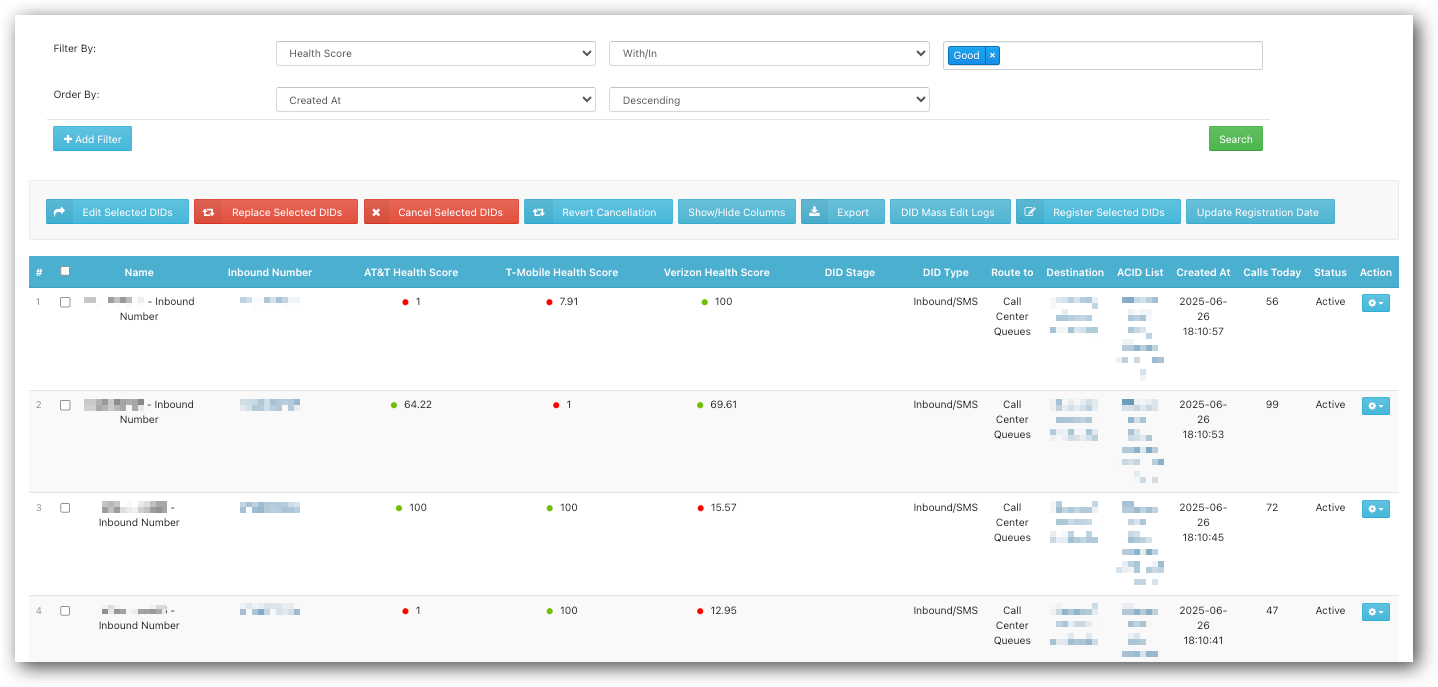Click inside the filter value input field
The image size is (1438, 687).
(x=1130, y=56)
